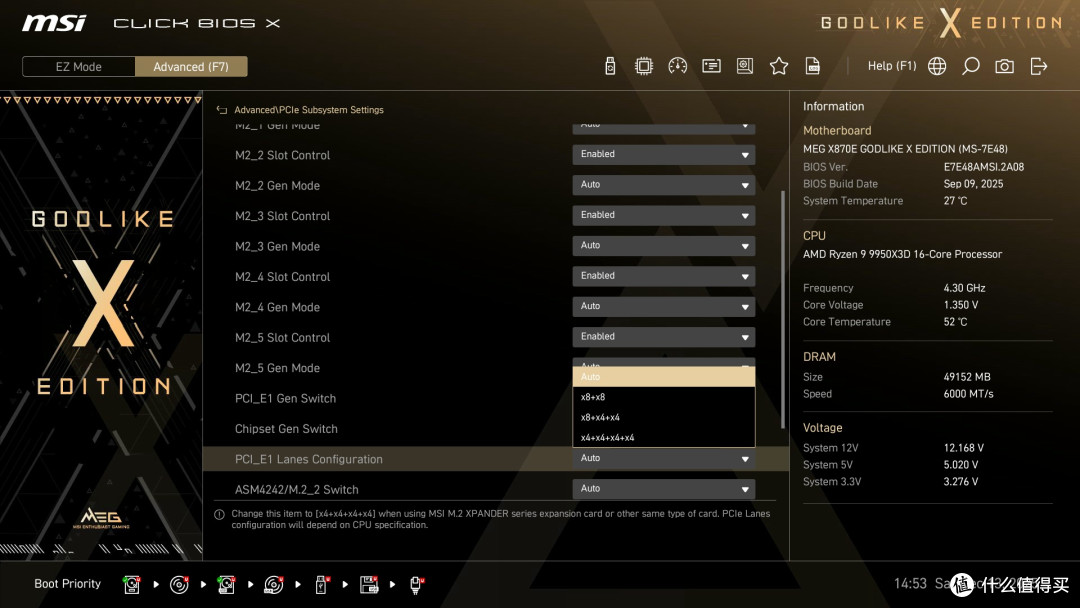
Task: Click the System 5V reading 5.020 V
Action: coord(961,465)
